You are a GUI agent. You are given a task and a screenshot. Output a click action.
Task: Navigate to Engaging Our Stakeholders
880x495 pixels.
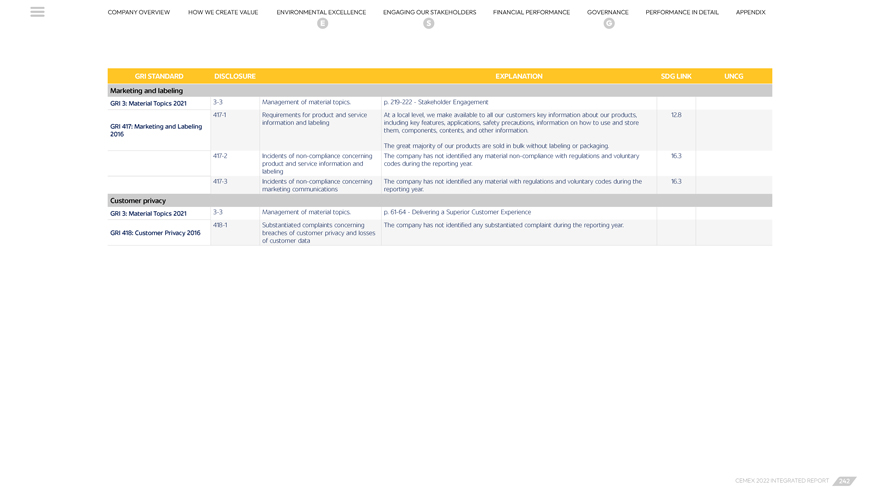[429, 12]
